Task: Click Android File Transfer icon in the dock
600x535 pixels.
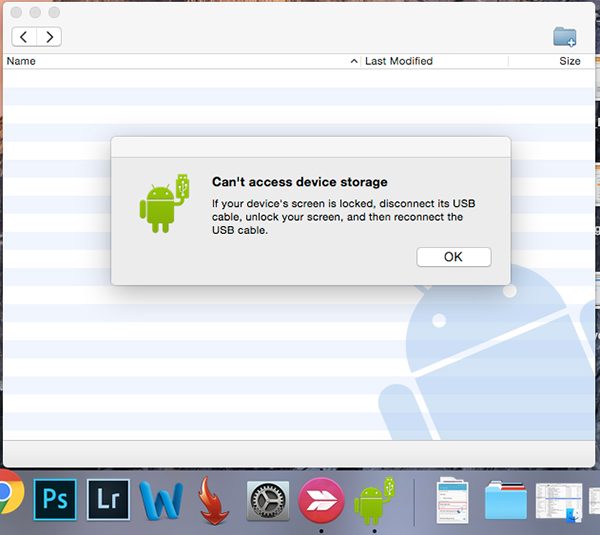Action: point(374,500)
